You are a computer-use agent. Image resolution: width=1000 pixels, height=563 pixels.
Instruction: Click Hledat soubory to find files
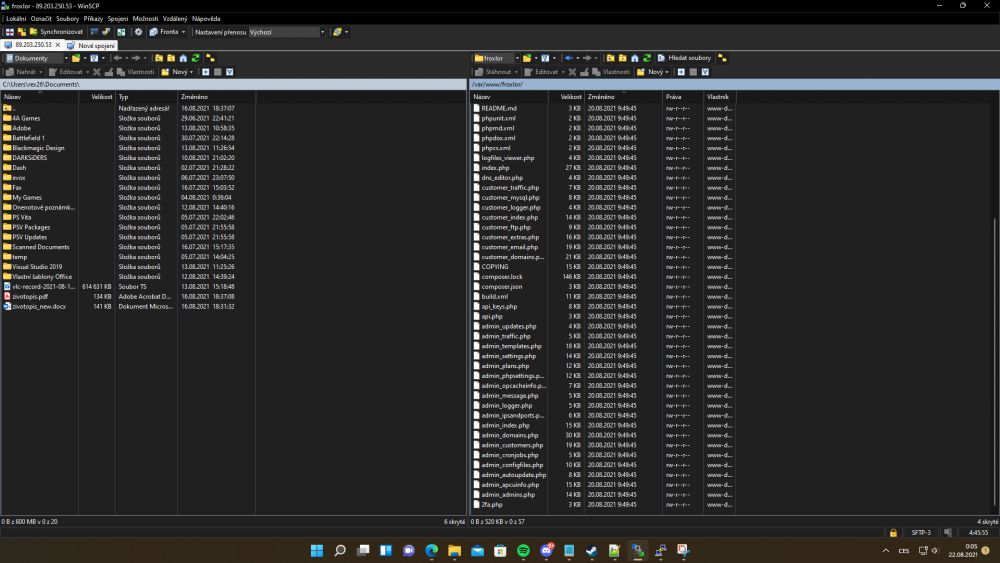(x=685, y=58)
